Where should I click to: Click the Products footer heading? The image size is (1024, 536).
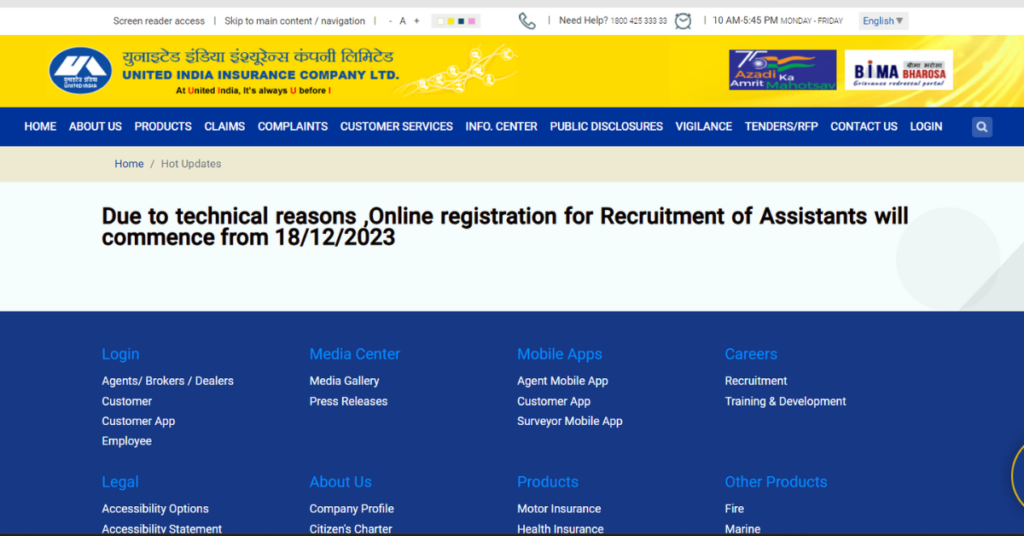[x=547, y=482]
